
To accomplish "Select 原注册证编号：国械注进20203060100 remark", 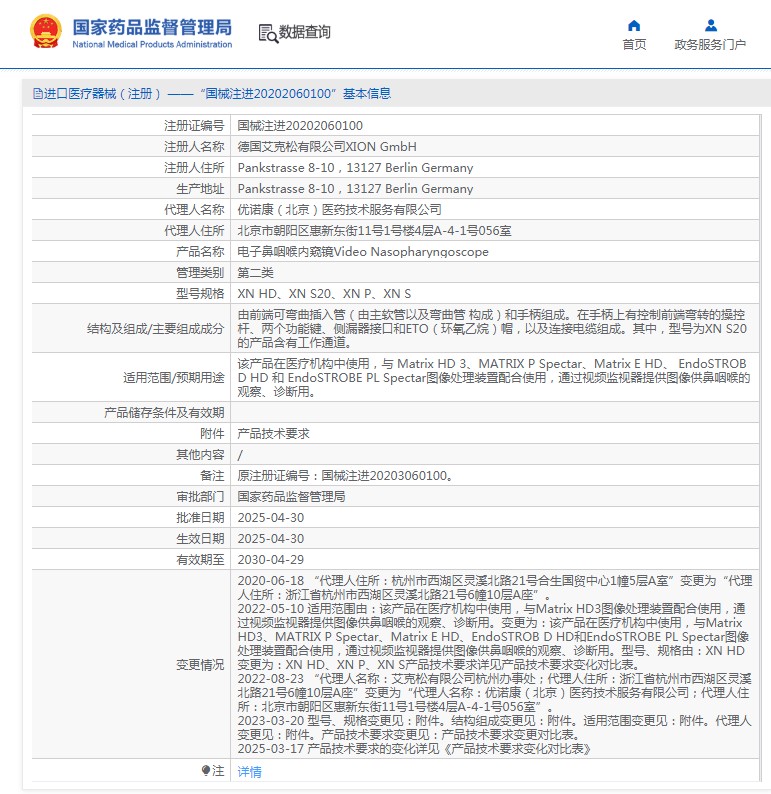I will click(345, 476).
